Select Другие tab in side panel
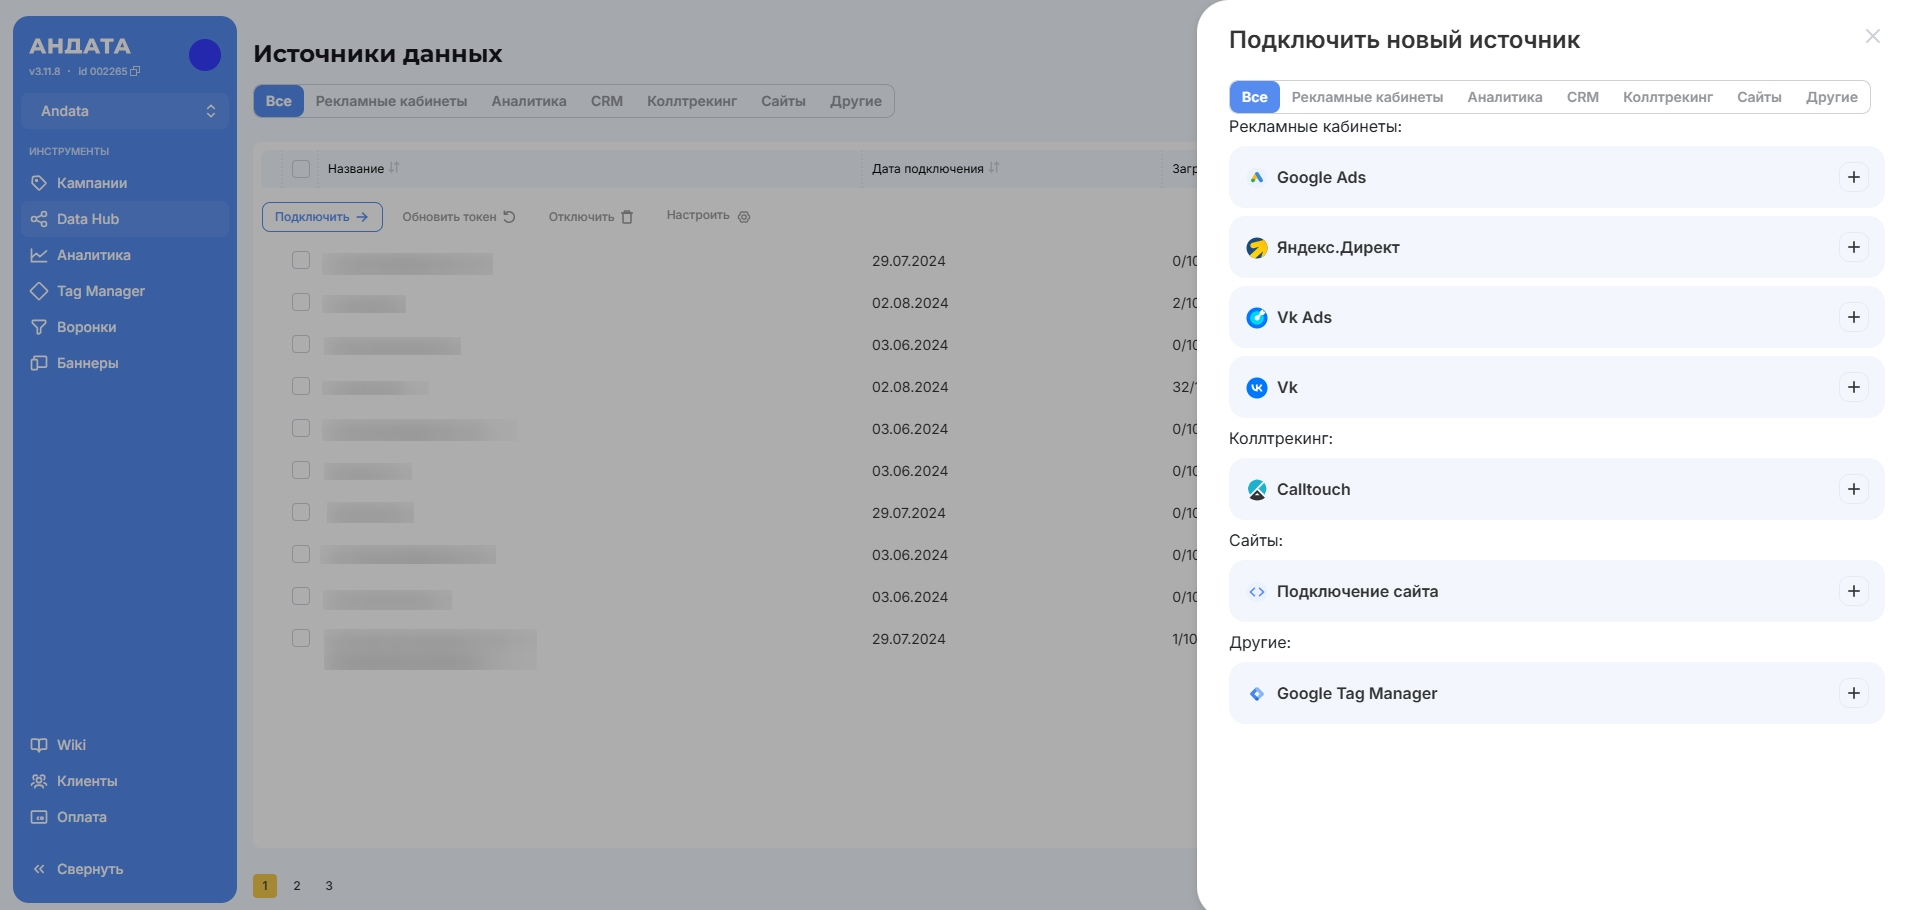 point(1831,97)
